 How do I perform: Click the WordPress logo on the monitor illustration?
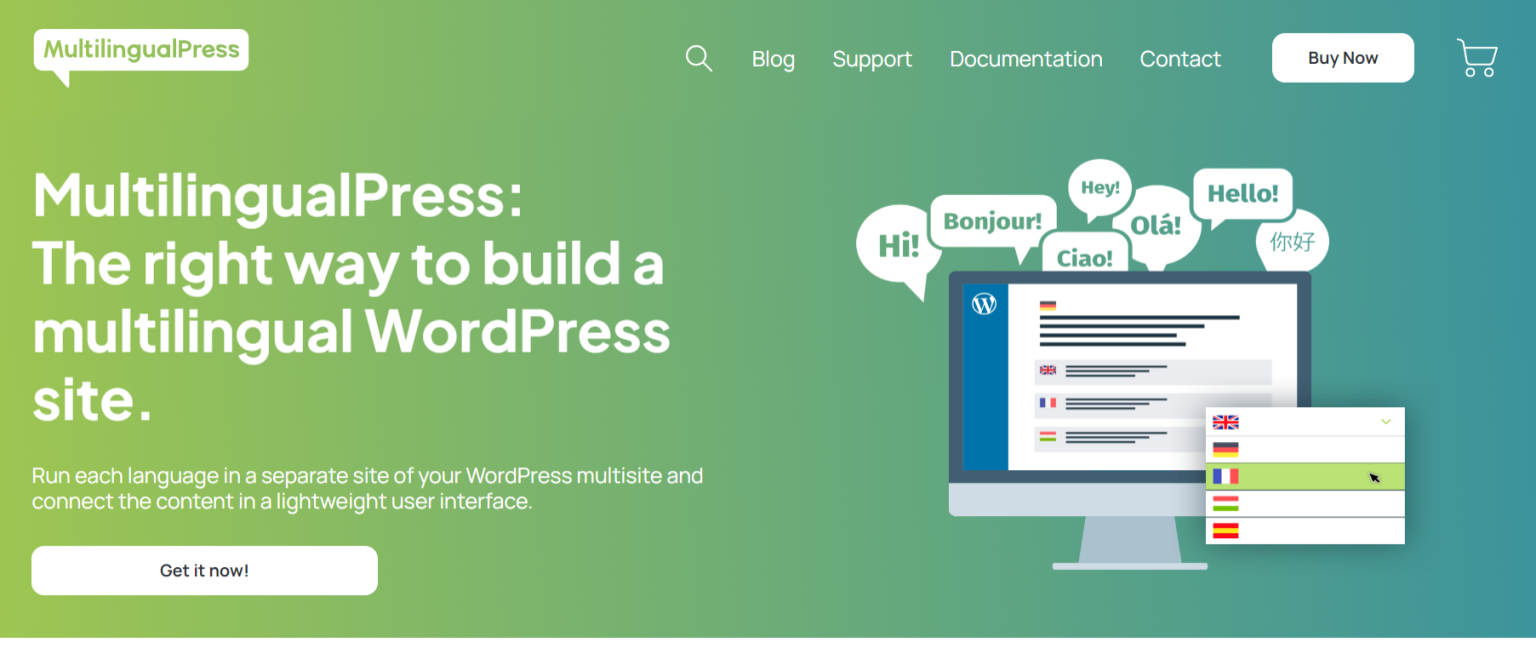986,303
